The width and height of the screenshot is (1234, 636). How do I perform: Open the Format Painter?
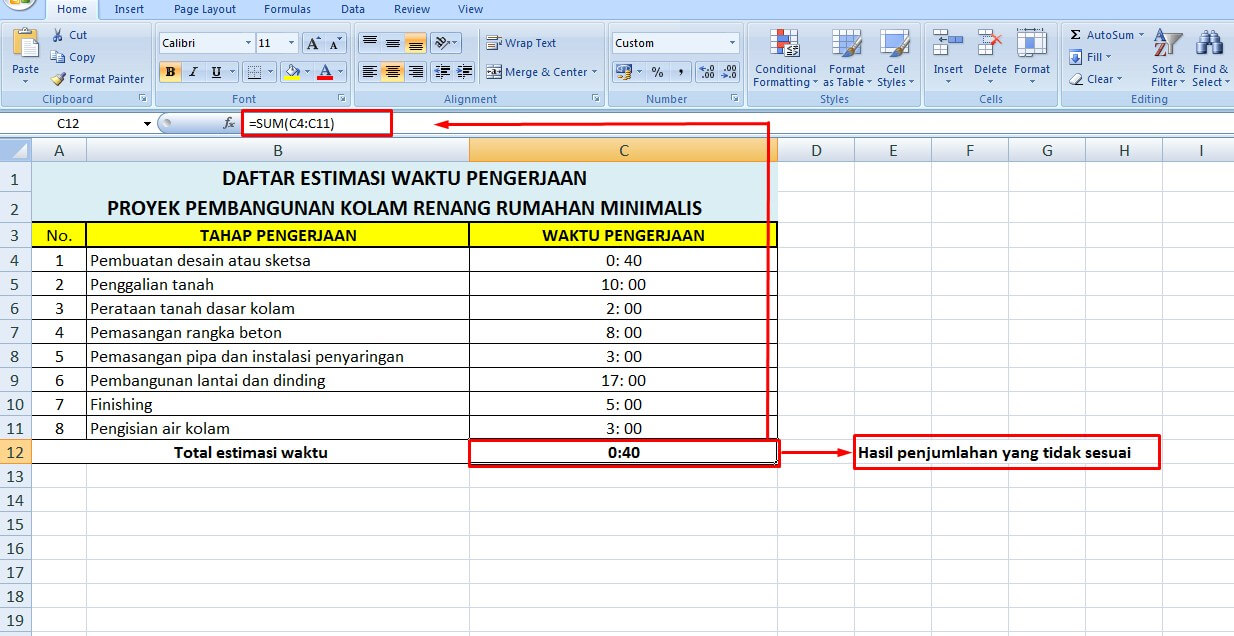pos(96,79)
